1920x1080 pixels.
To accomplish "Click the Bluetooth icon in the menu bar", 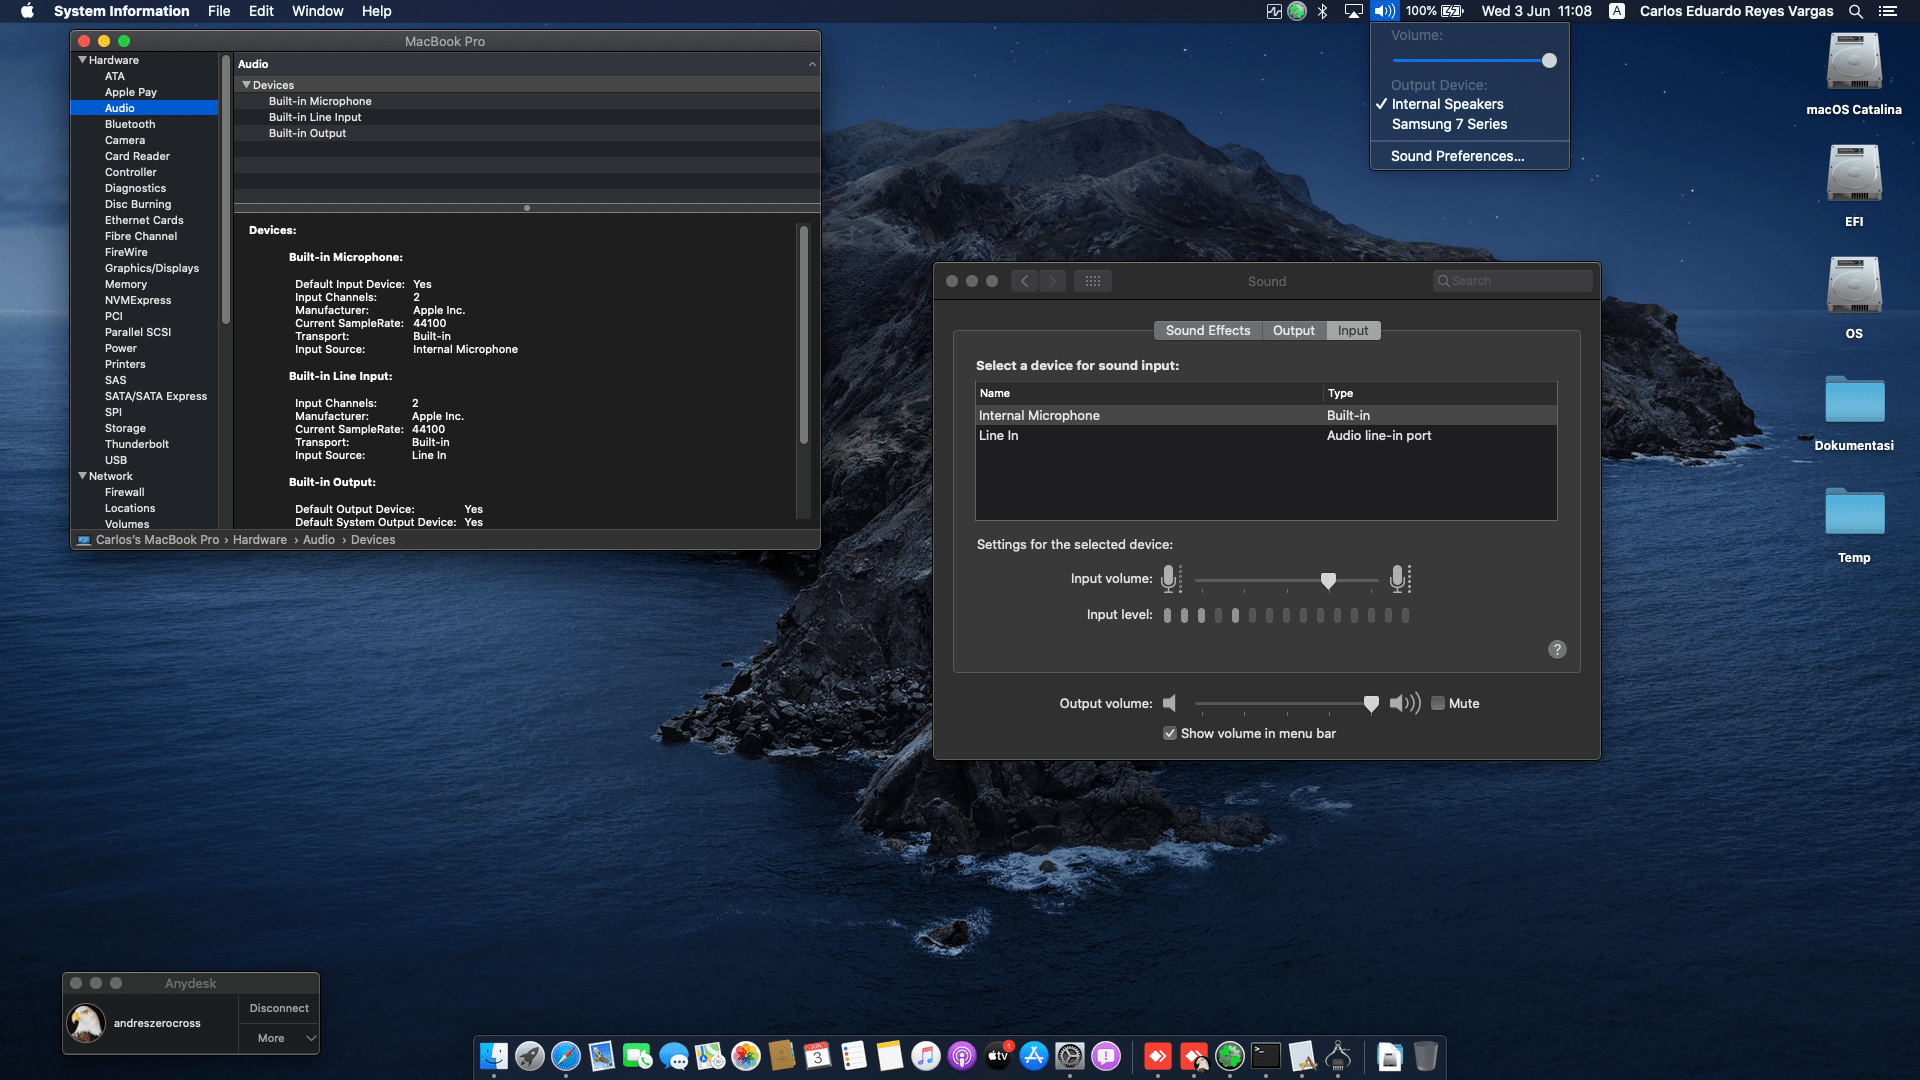I will pyautogui.click(x=1322, y=11).
